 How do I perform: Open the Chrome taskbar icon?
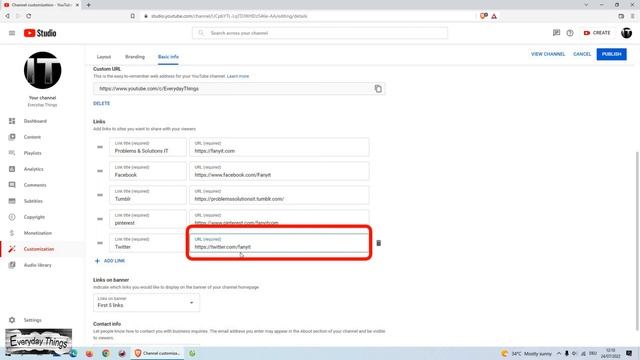[x=106, y=353]
